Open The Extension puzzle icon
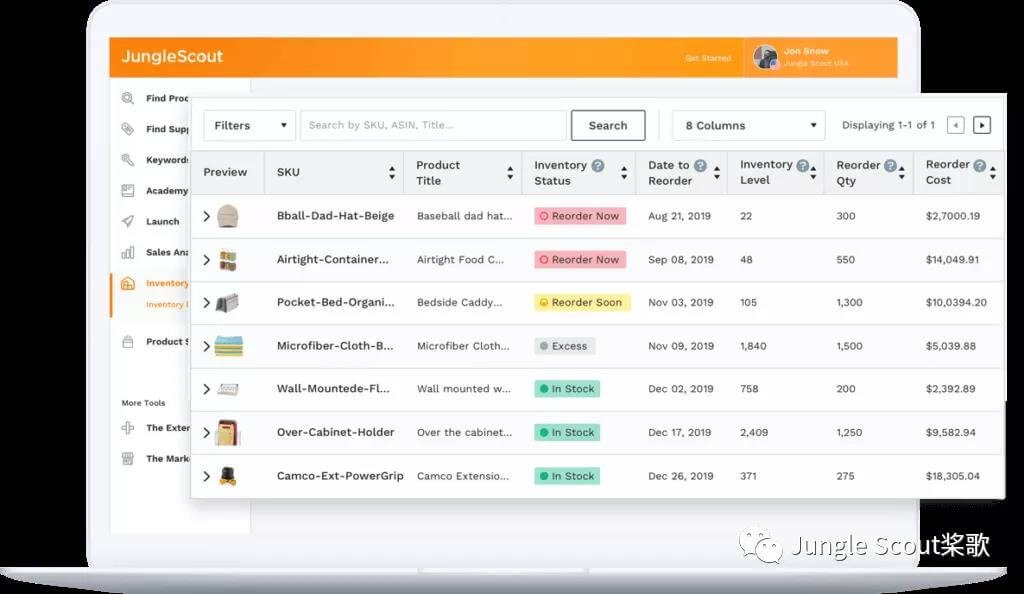Viewport: 1024px width, 594px height. tap(128, 428)
